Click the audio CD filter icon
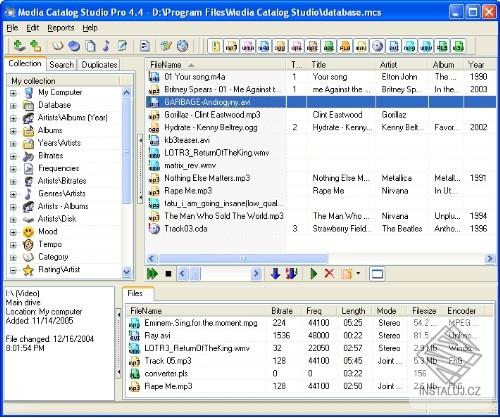Image resolution: width=500 pixels, height=418 pixels. coord(377,46)
